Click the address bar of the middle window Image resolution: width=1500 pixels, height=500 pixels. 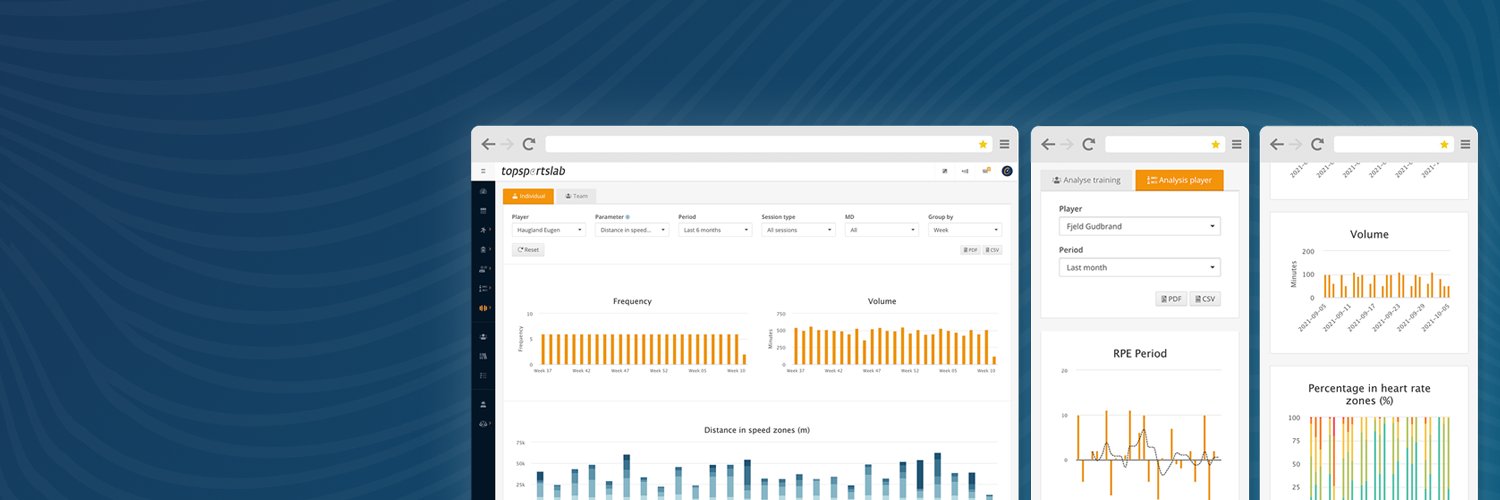pyautogui.click(x=1164, y=144)
